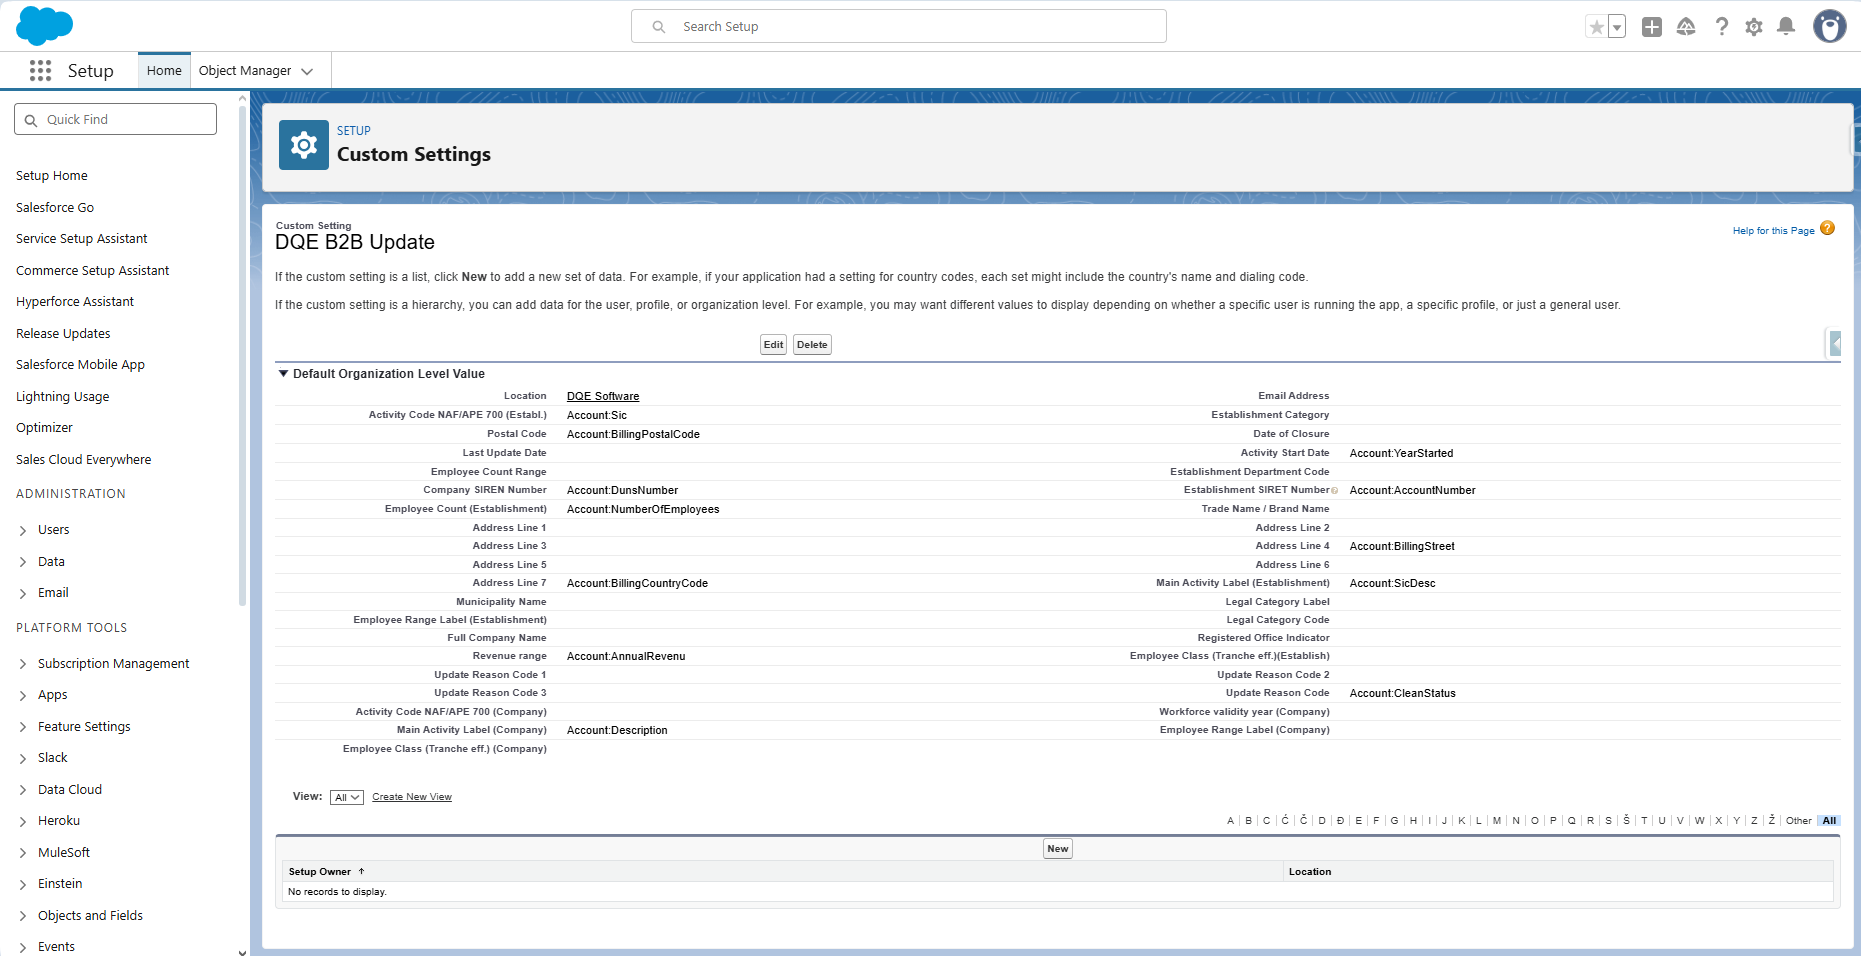
Task: Expand Objects and Fields
Action: point(23,916)
